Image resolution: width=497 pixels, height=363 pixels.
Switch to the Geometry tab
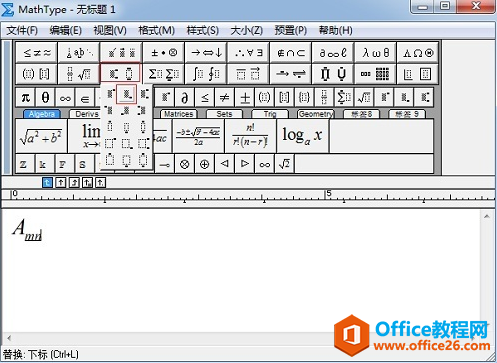point(316,114)
